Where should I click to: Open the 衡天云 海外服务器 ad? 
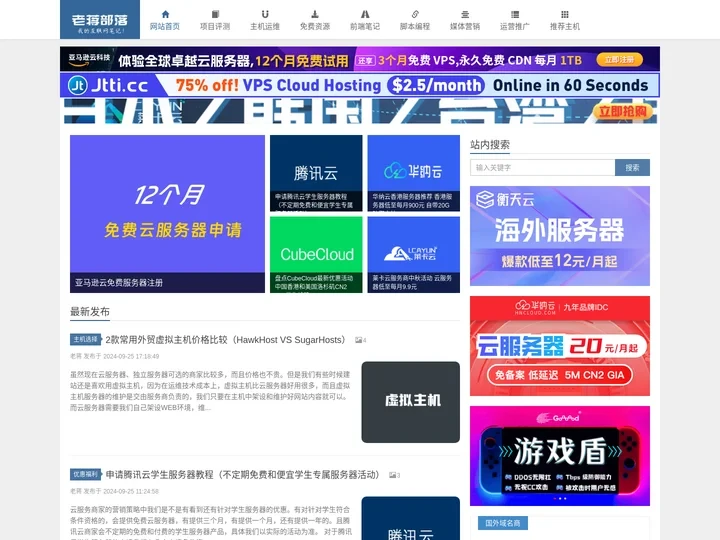coord(560,236)
